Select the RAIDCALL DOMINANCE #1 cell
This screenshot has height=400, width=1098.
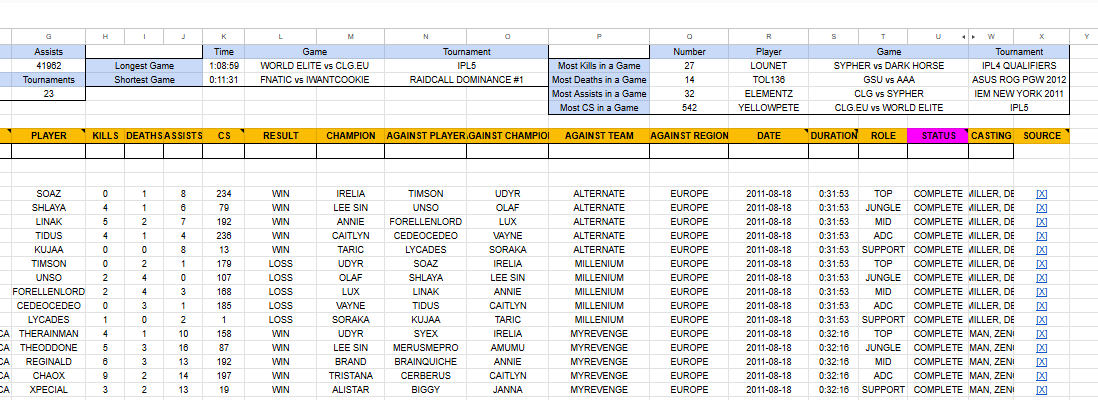[466, 80]
